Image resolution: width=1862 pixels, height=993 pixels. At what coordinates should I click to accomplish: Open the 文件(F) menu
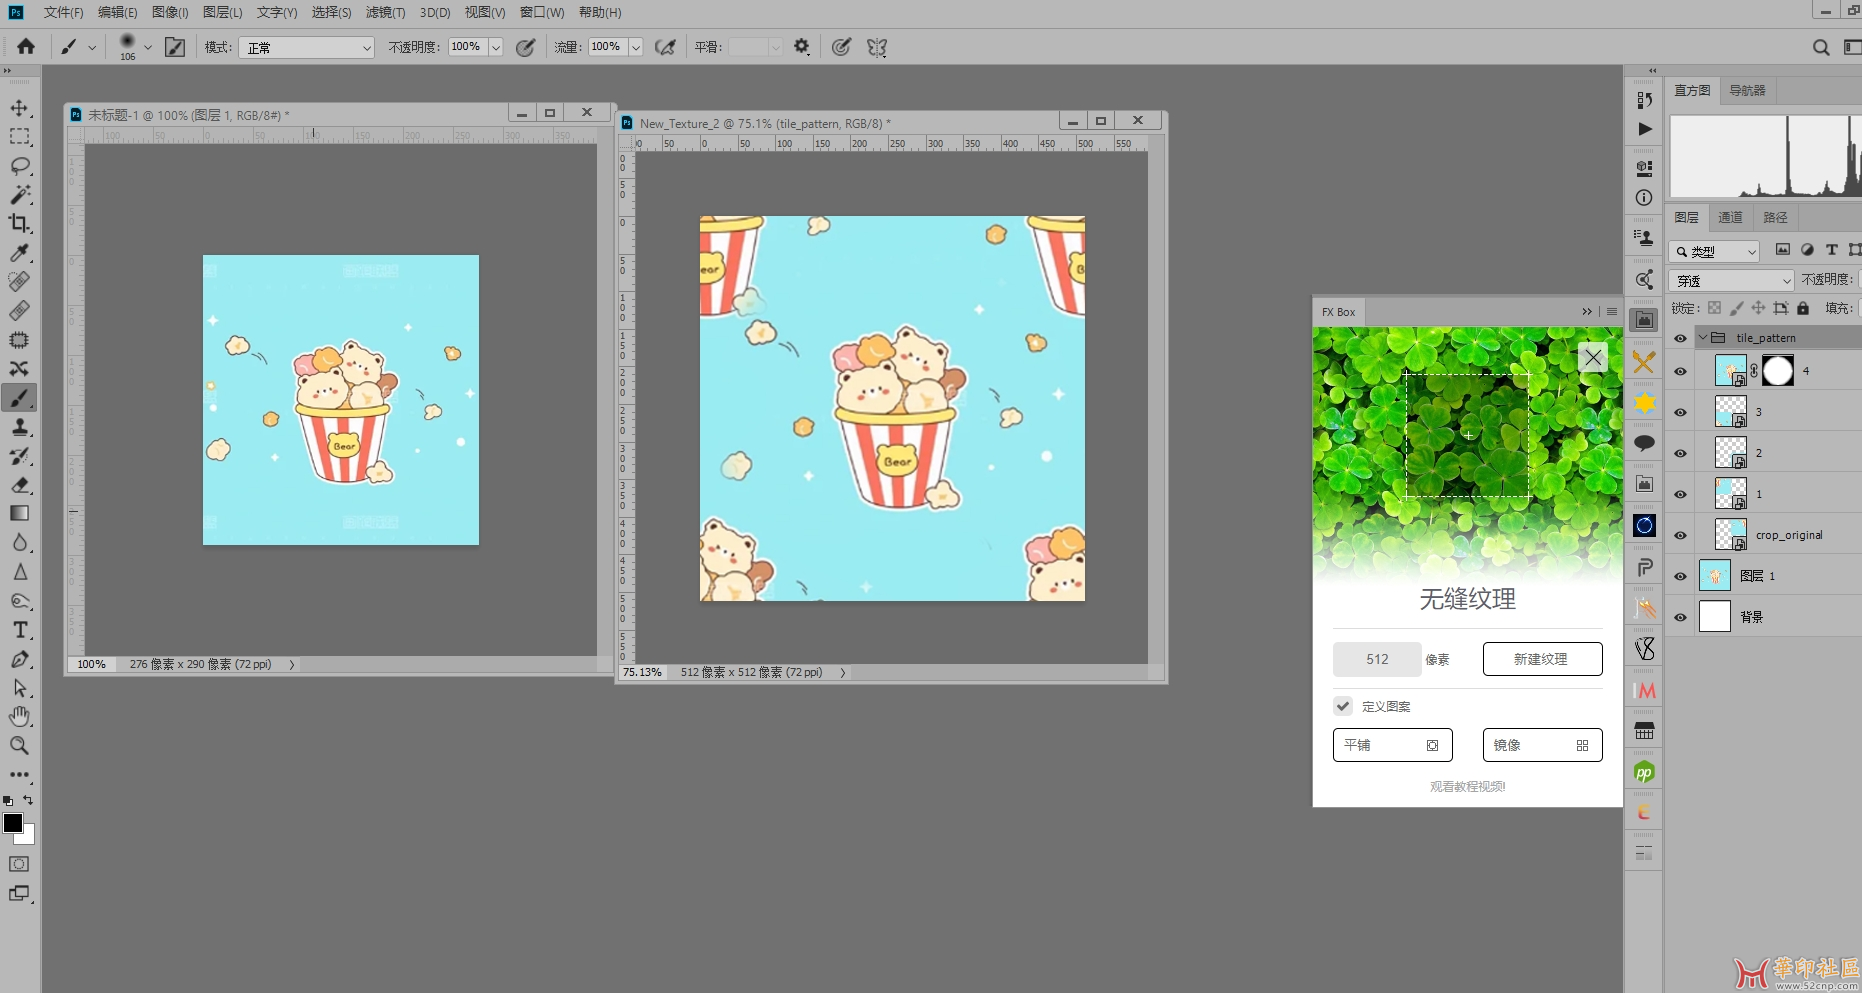click(x=63, y=12)
